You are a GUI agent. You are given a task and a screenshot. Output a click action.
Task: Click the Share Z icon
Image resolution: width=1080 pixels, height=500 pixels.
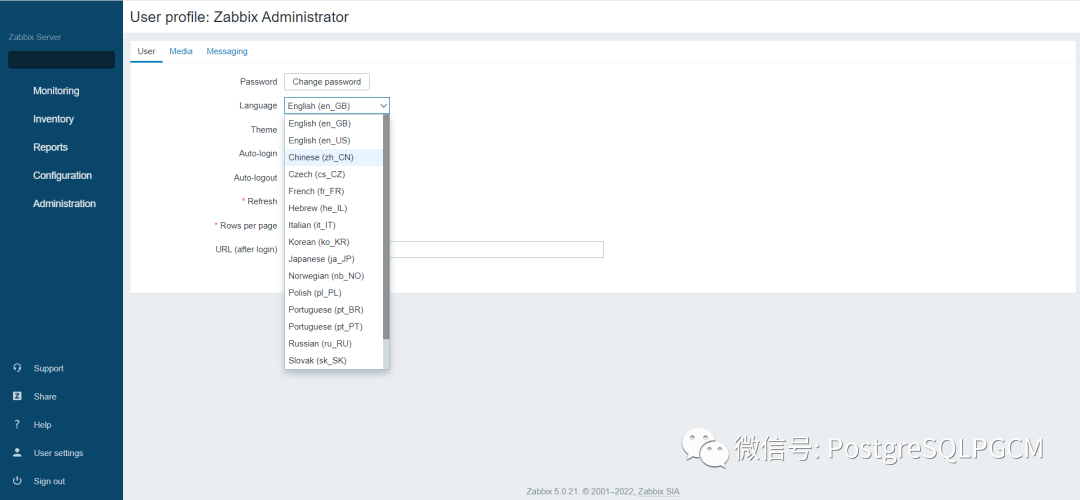click(17, 397)
